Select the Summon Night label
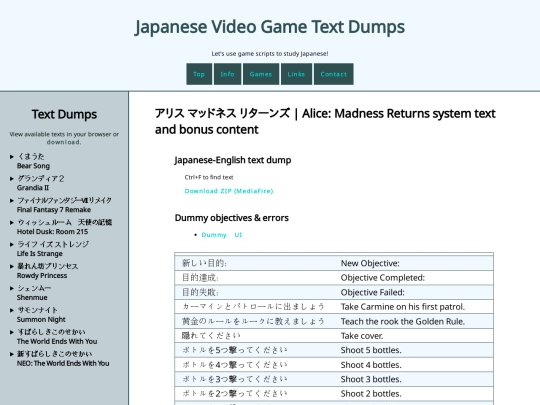 pos(41,320)
